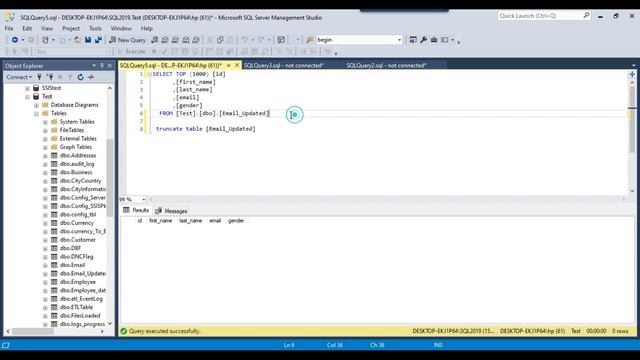Viewport: 640px width, 360px height.
Task: Open the Help menu
Action: [147, 29]
